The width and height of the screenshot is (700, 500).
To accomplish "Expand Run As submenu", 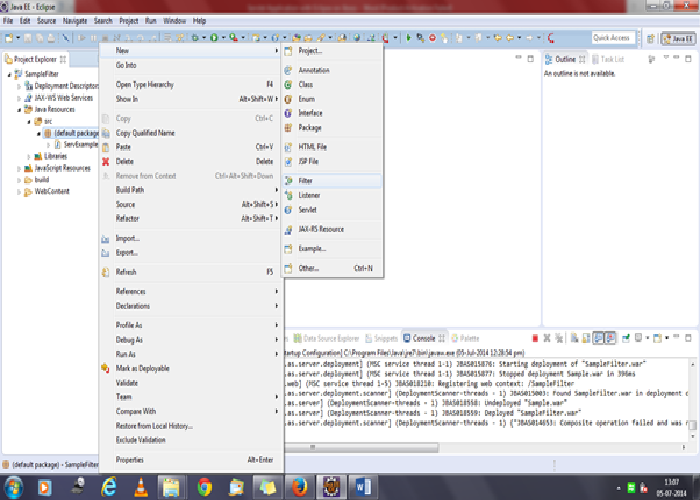I will [191, 354].
